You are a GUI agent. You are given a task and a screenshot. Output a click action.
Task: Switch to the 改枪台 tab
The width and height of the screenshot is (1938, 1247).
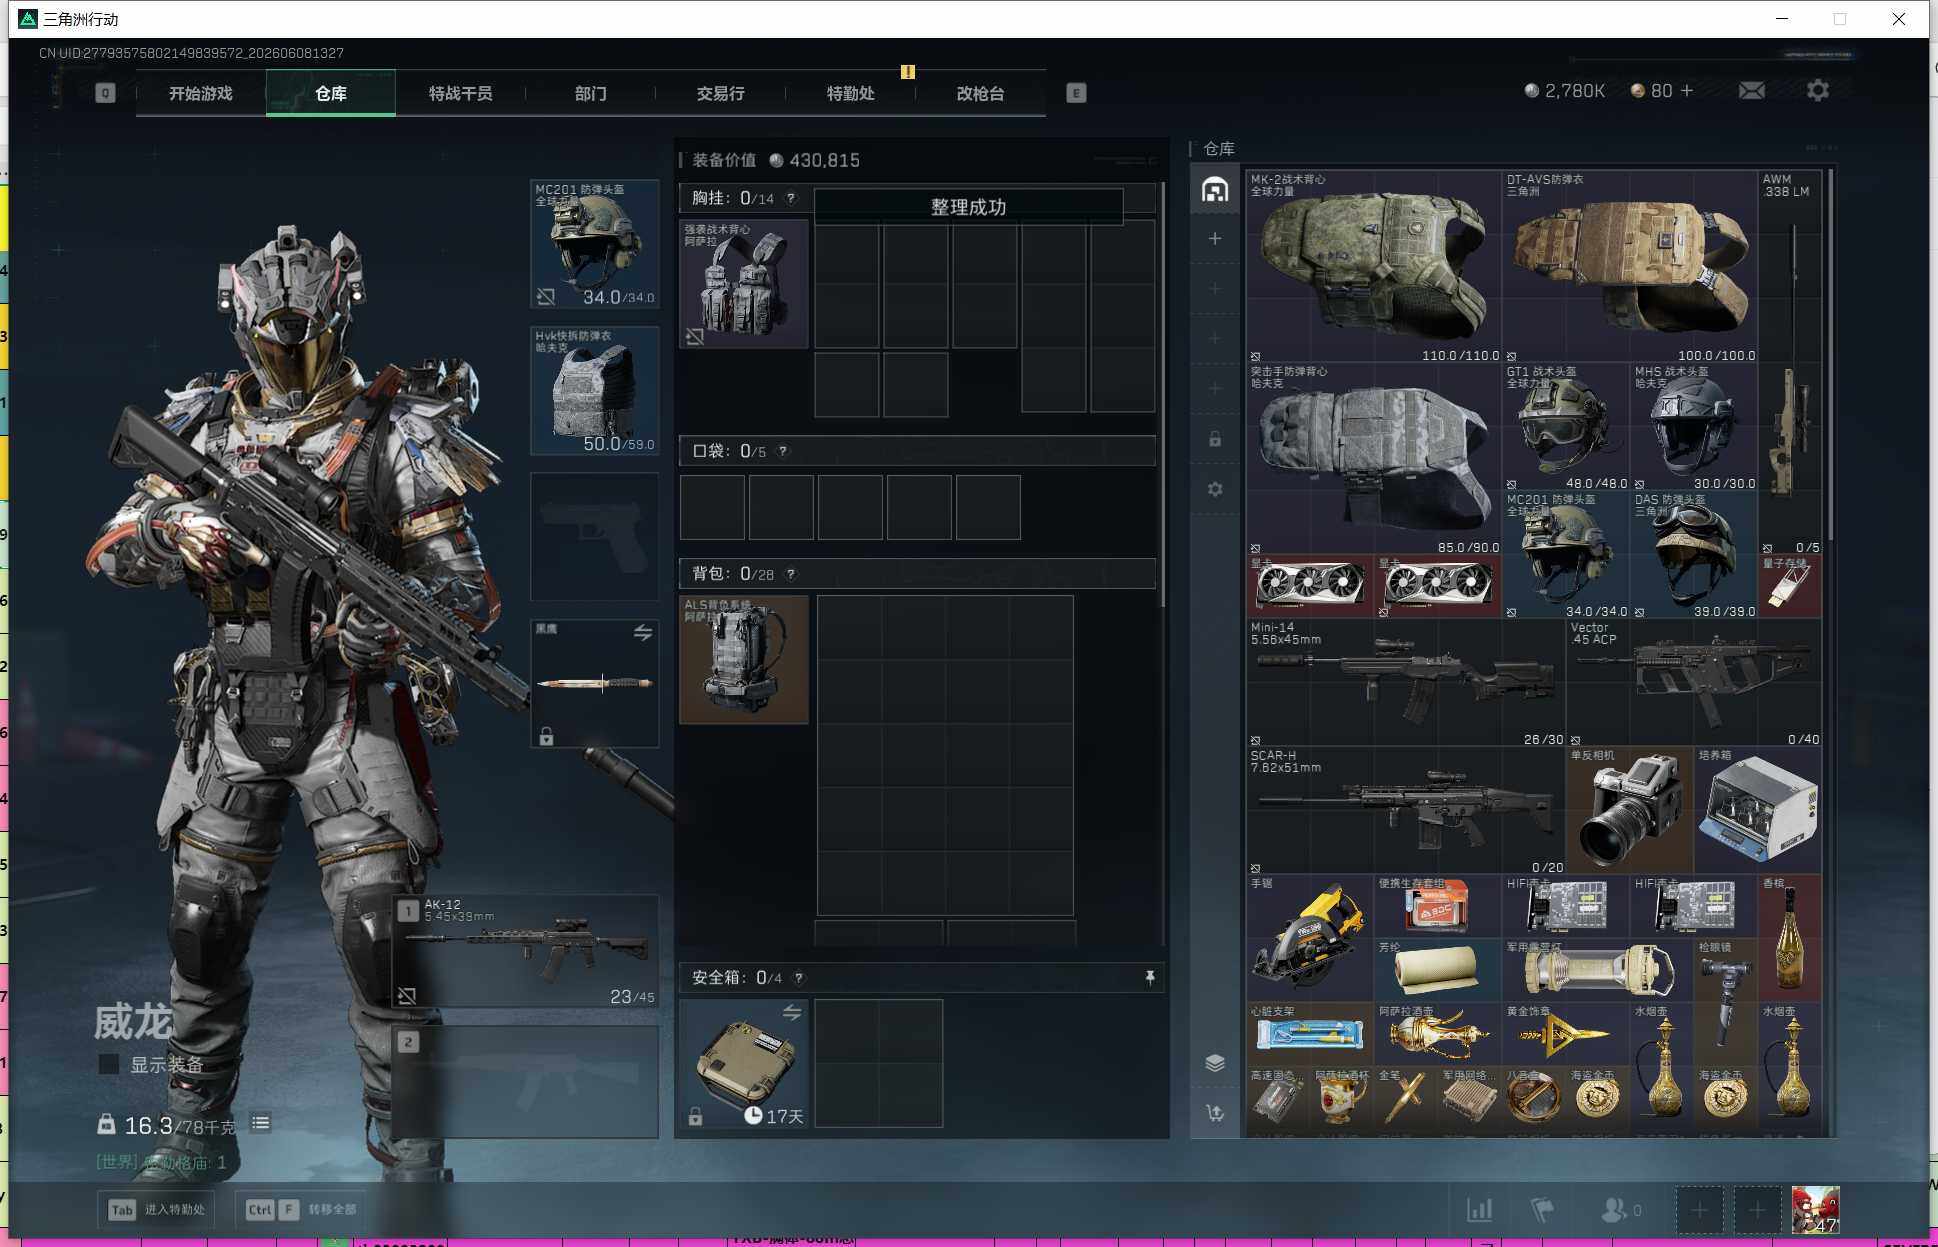coord(981,93)
